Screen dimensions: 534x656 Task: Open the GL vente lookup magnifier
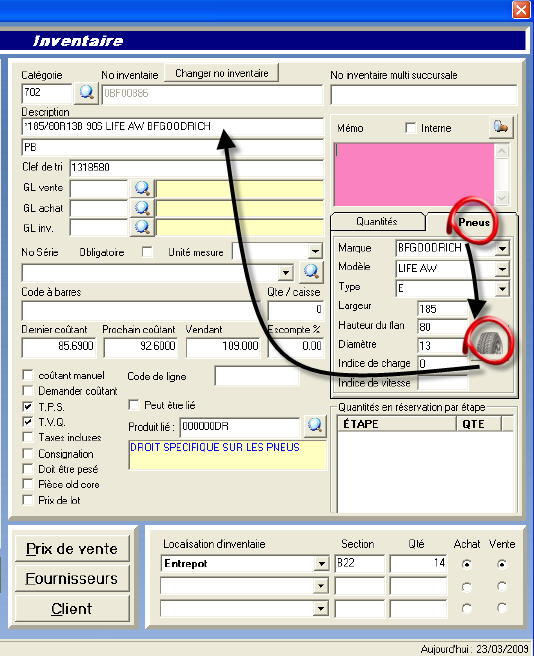pyautogui.click(x=142, y=188)
